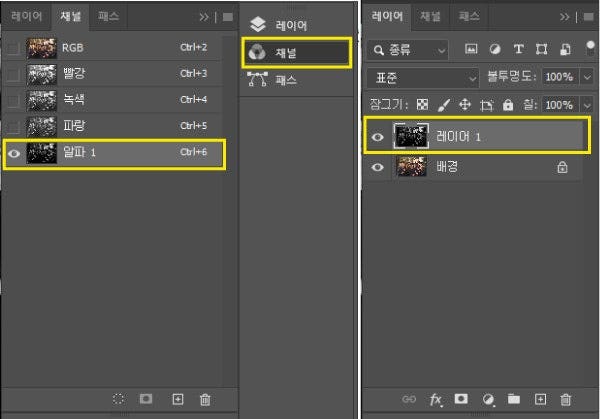Switch to 패스 tab in left panel
The height and width of the screenshot is (419, 600).
coord(108,16)
